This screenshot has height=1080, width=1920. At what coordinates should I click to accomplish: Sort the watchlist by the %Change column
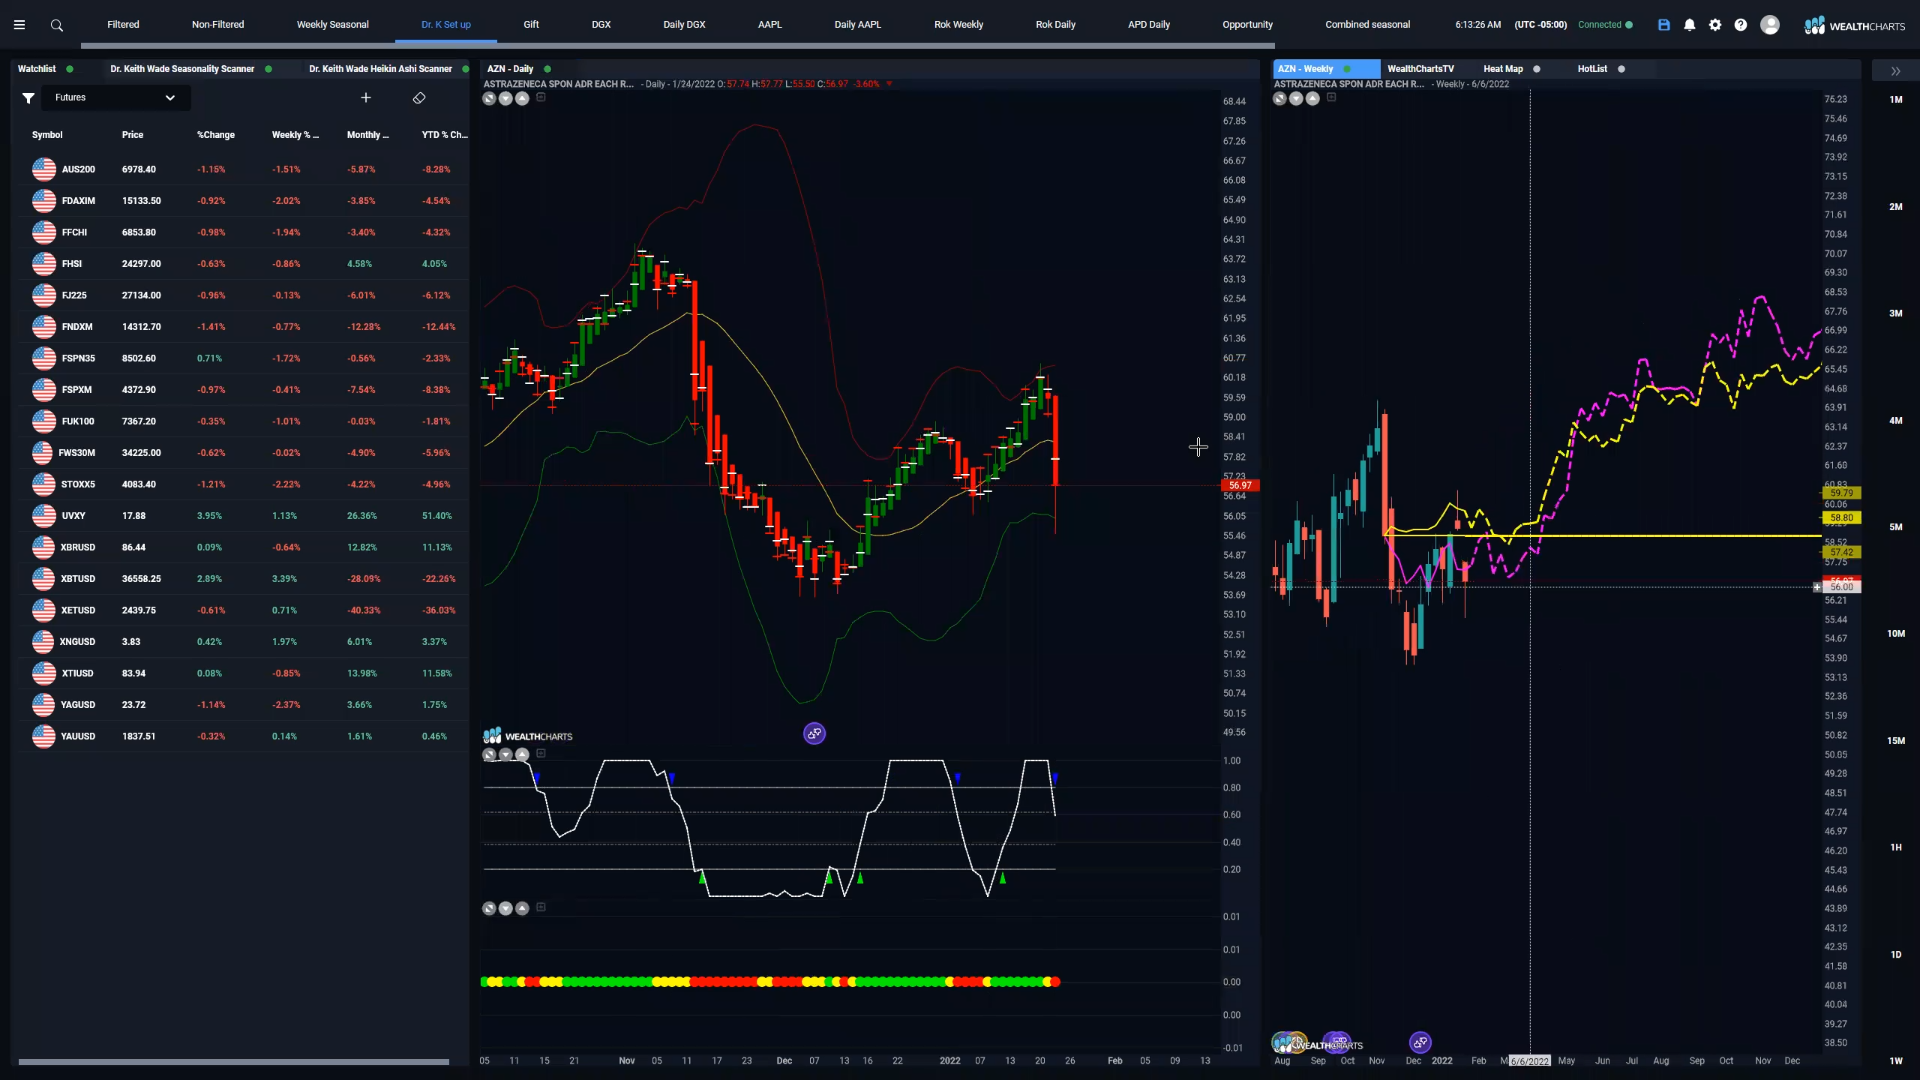pyautogui.click(x=216, y=135)
